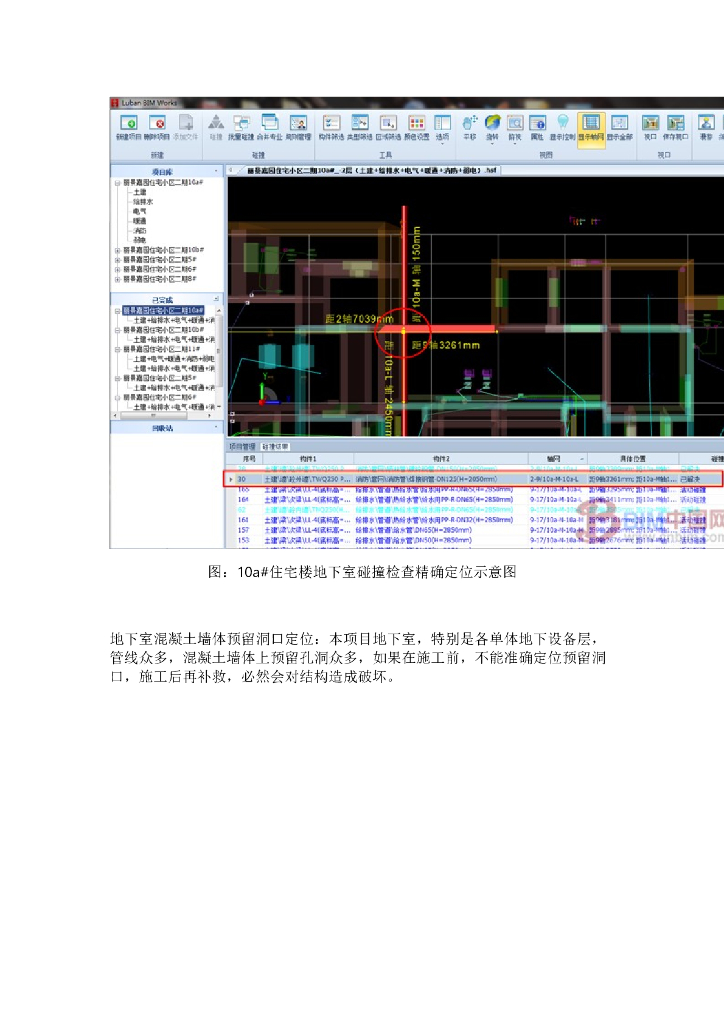The width and height of the screenshot is (724, 1024).
Task: Expand the 5# project in 项目库 tree
Action: (x=118, y=260)
